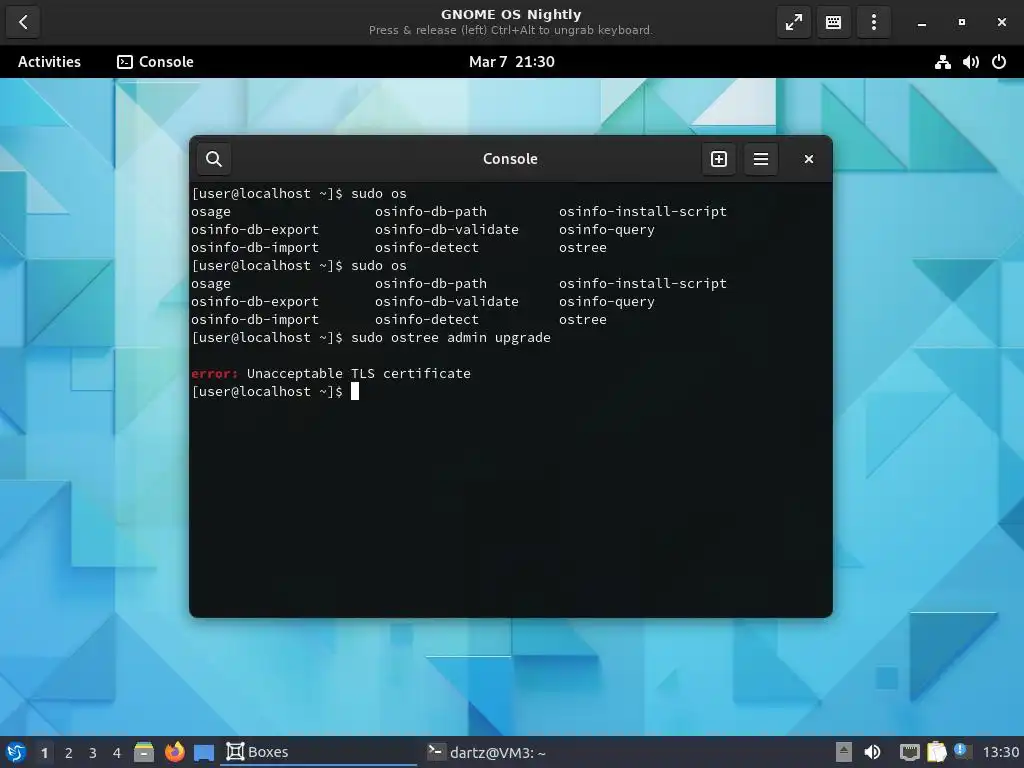
Task: Click the Console title label
Action: tap(510, 159)
